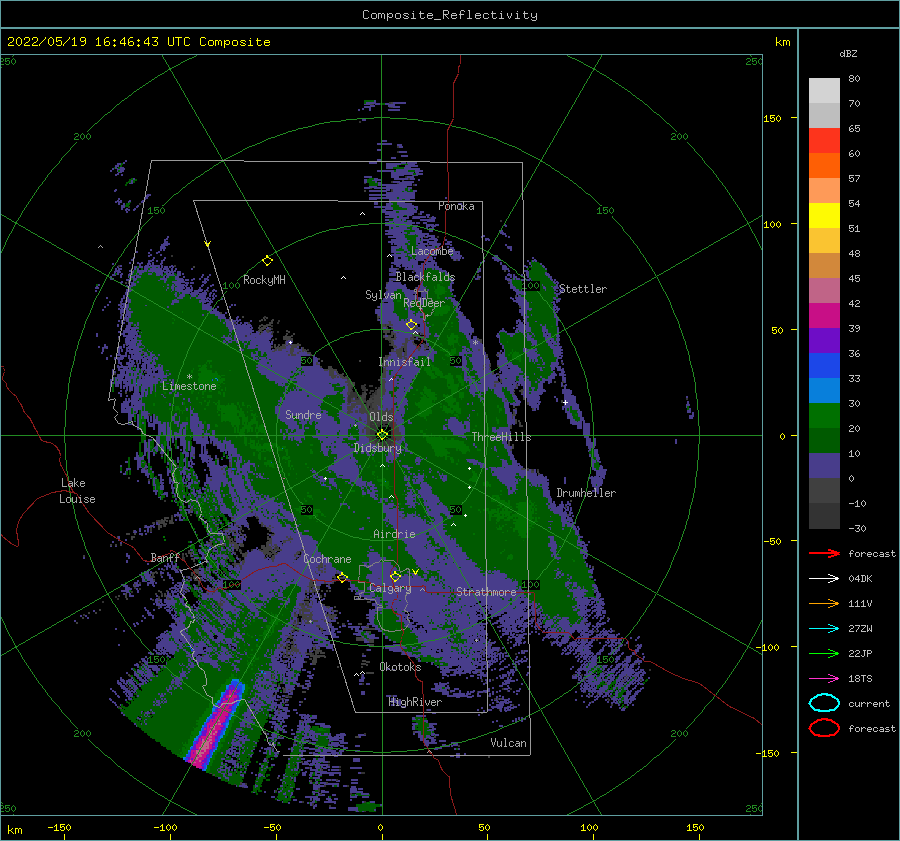Pick the magenta 39-42 dBZ swatch
This screenshot has width=900, height=841.
(x=824, y=316)
